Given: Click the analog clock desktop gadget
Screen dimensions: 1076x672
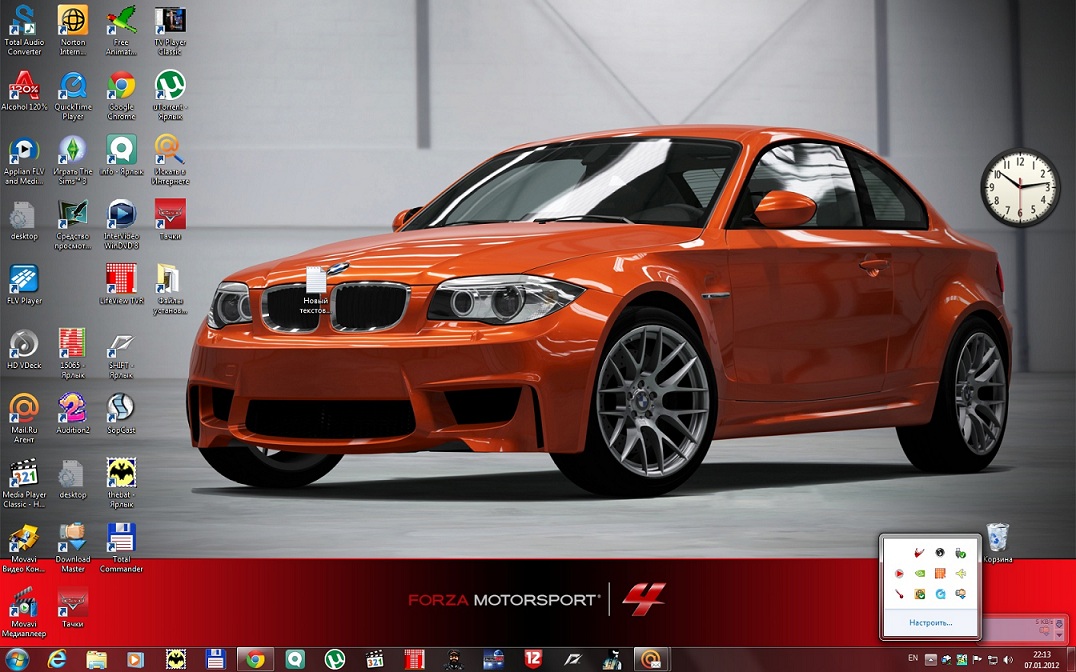Looking at the screenshot, I should pyautogui.click(x=1020, y=187).
